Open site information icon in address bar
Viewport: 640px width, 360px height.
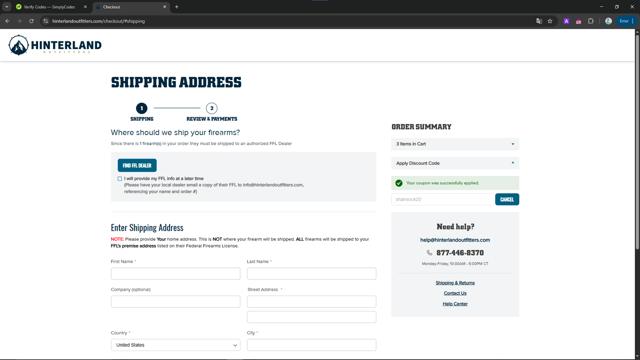[x=45, y=21]
